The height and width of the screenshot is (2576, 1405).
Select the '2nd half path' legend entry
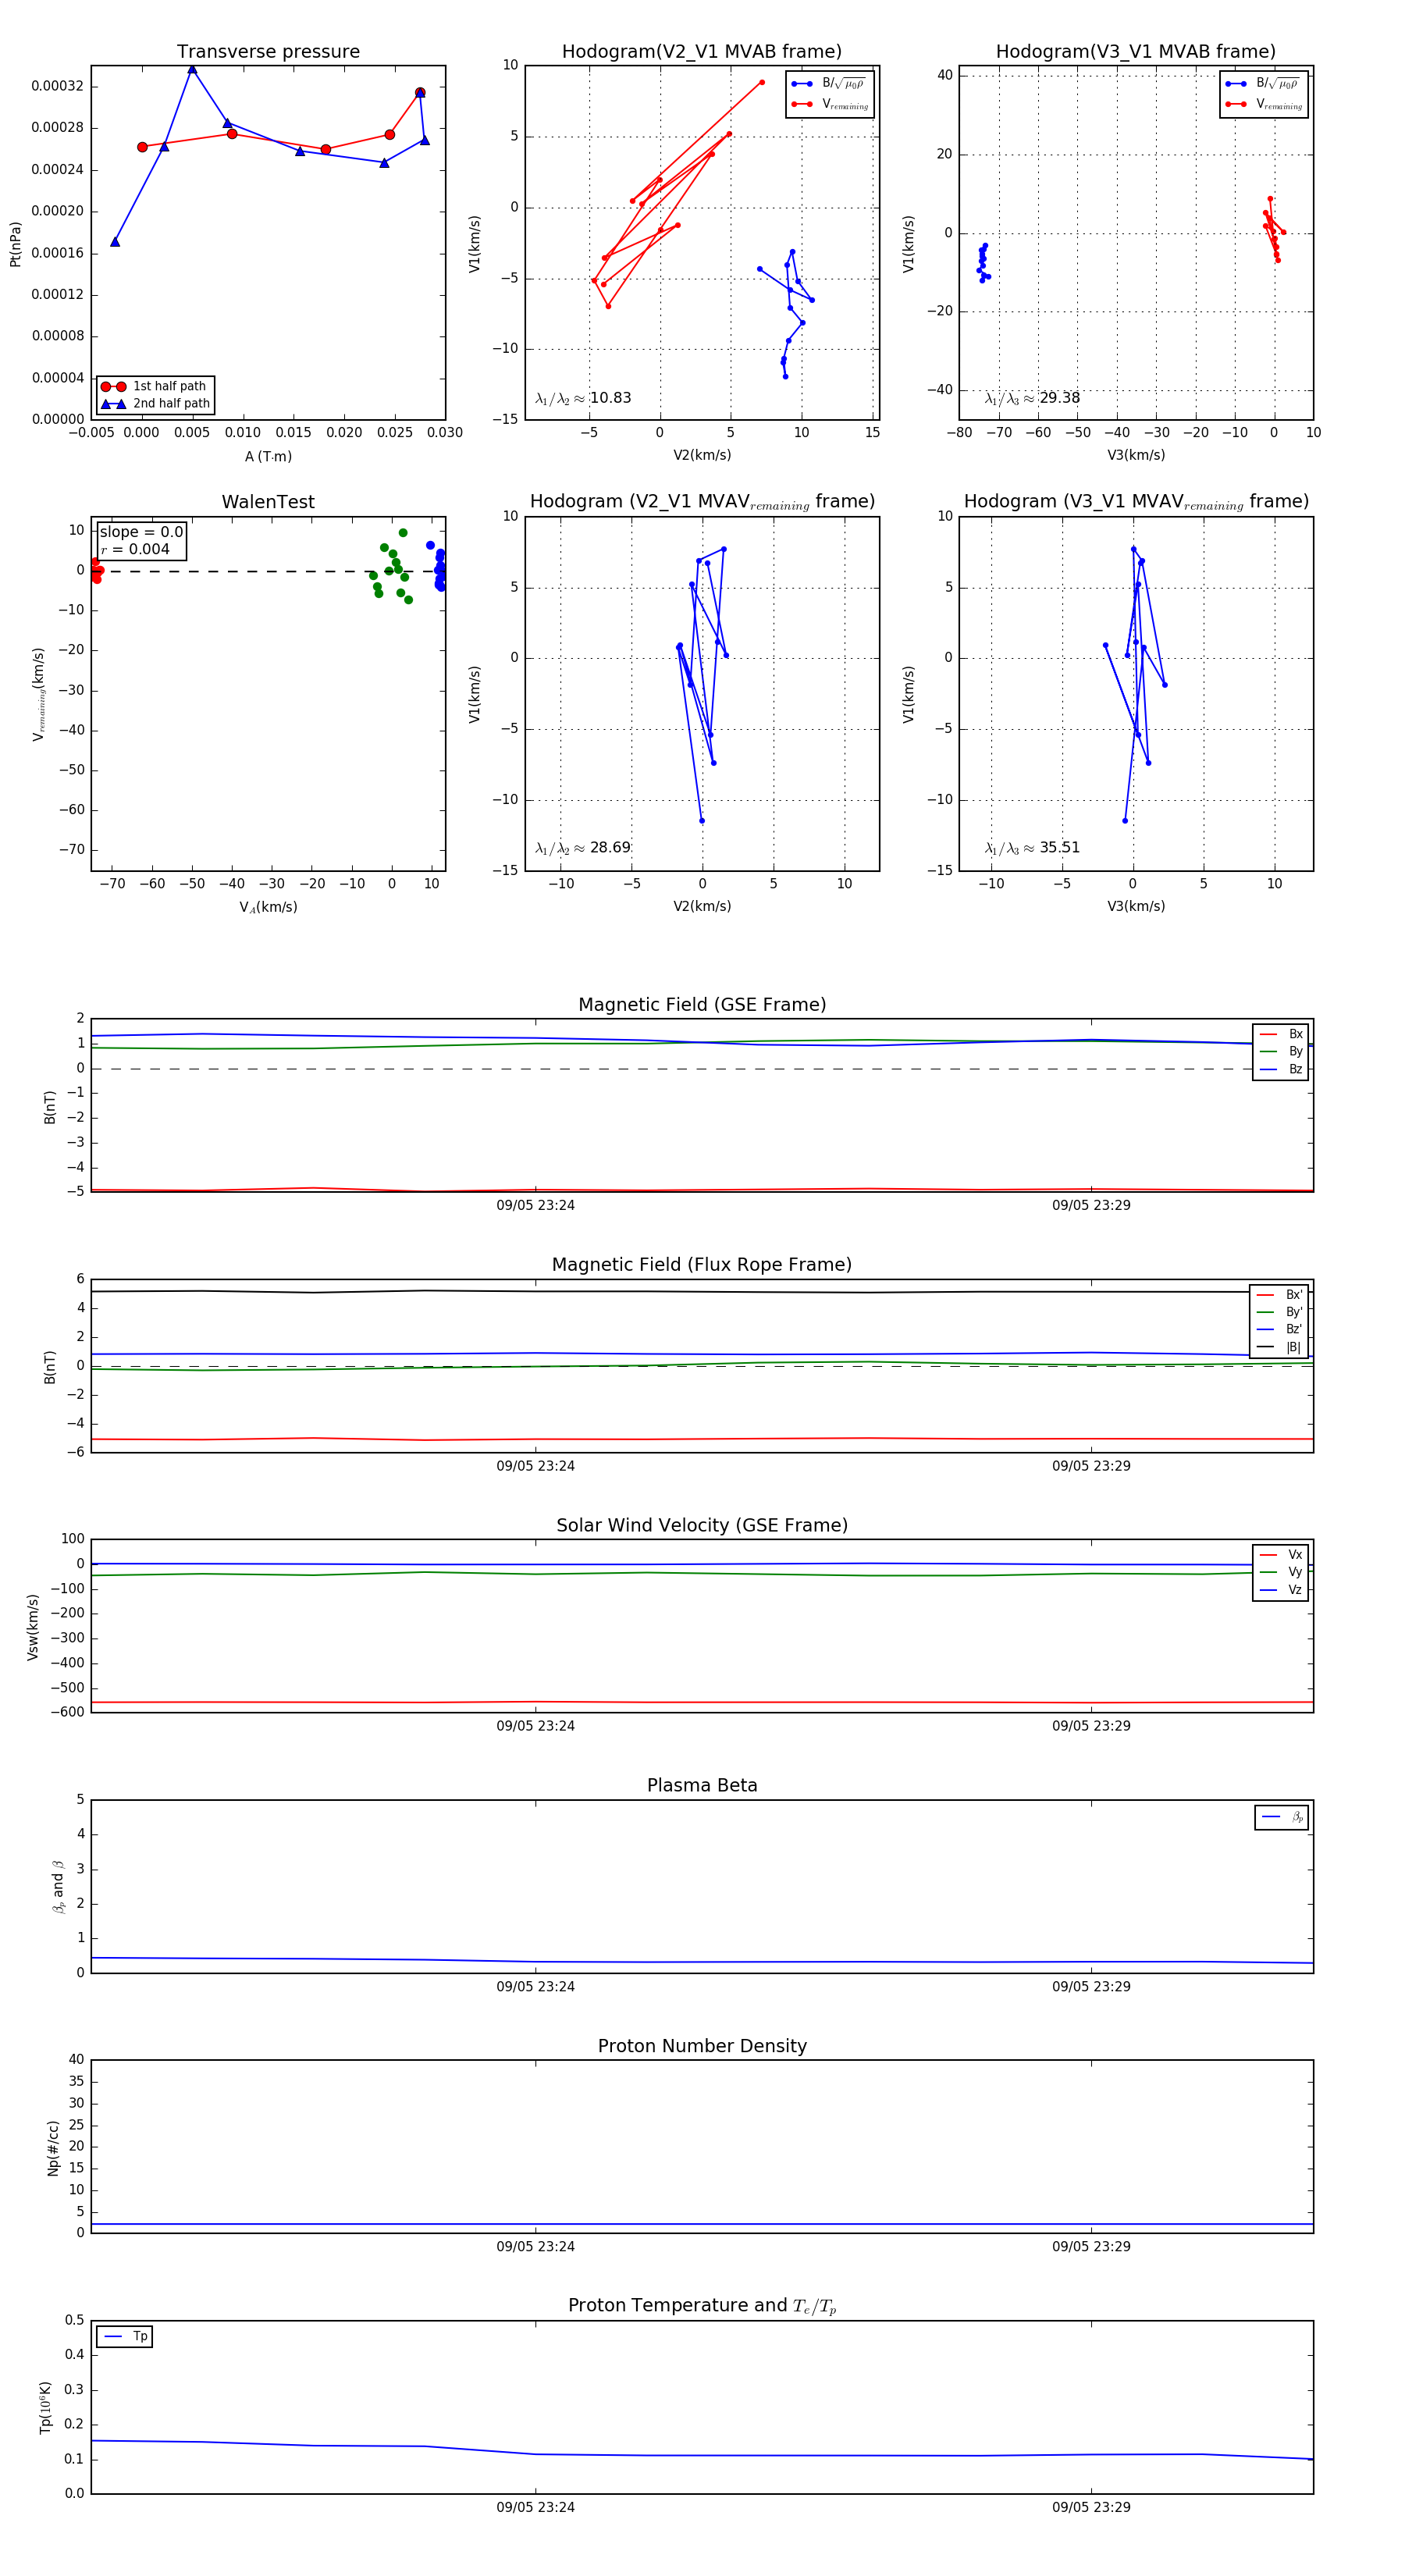[155, 404]
